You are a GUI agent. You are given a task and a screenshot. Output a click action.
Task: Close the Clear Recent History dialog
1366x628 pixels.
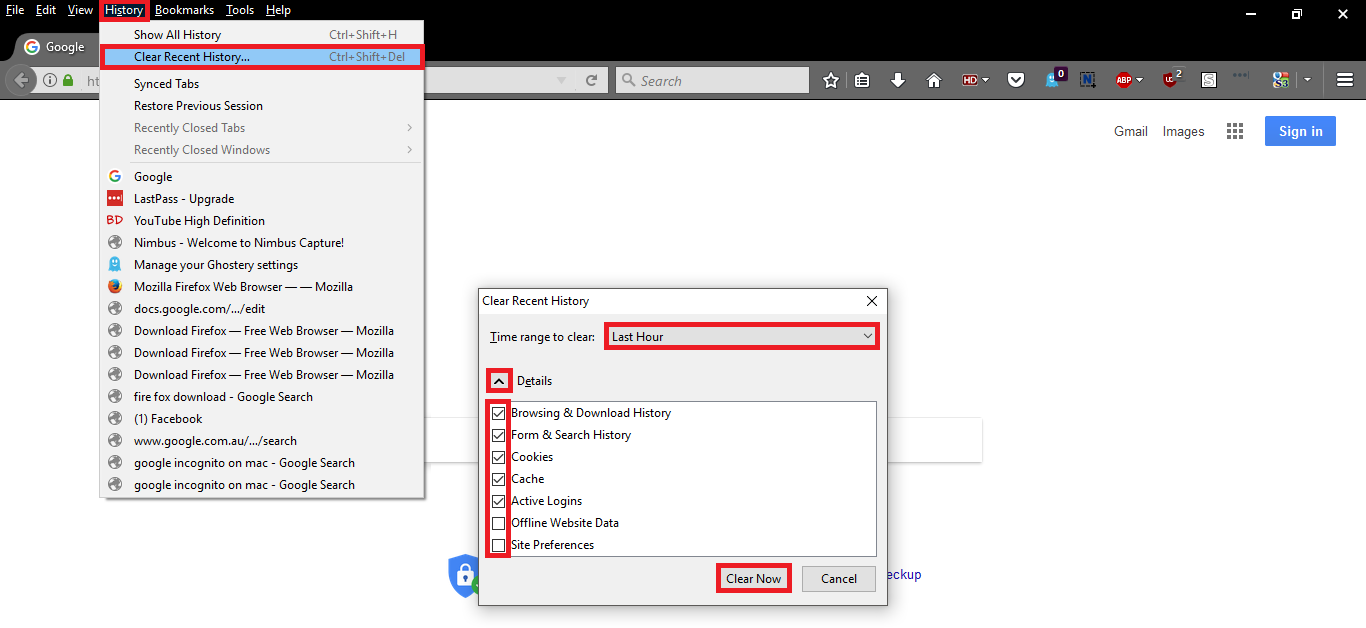[x=872, y=300]
